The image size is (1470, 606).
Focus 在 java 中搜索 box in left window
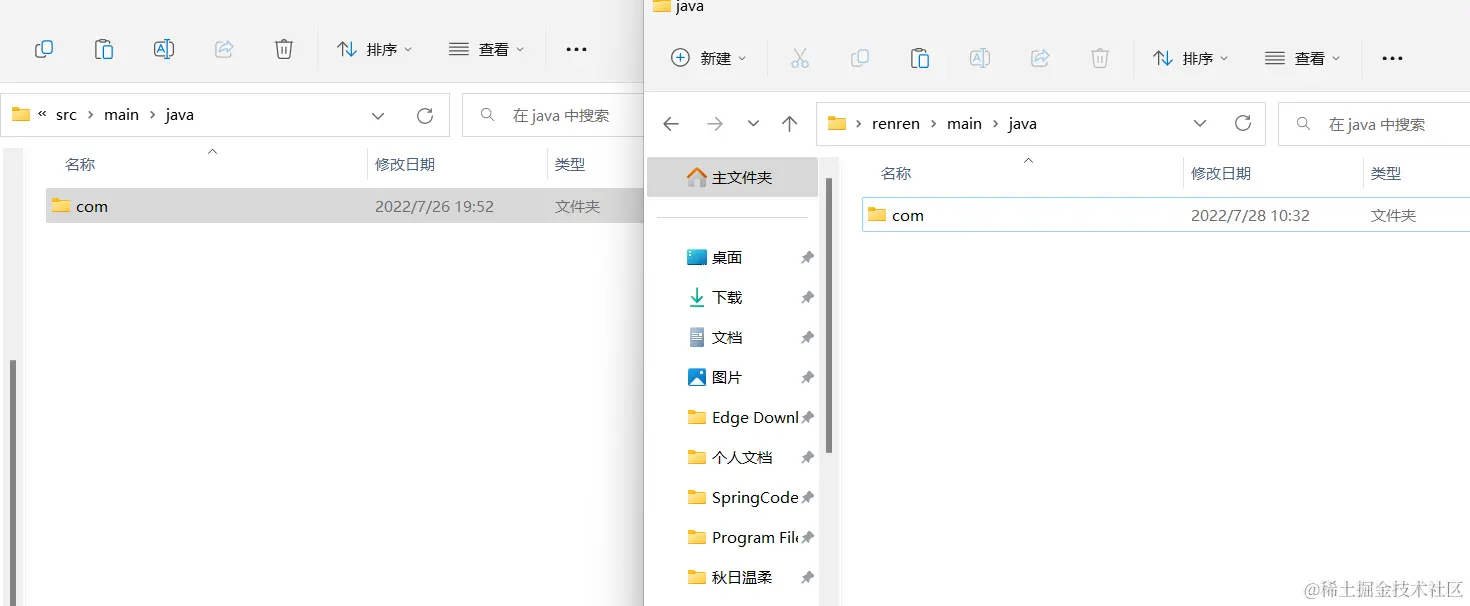click(x=555, y=116)
